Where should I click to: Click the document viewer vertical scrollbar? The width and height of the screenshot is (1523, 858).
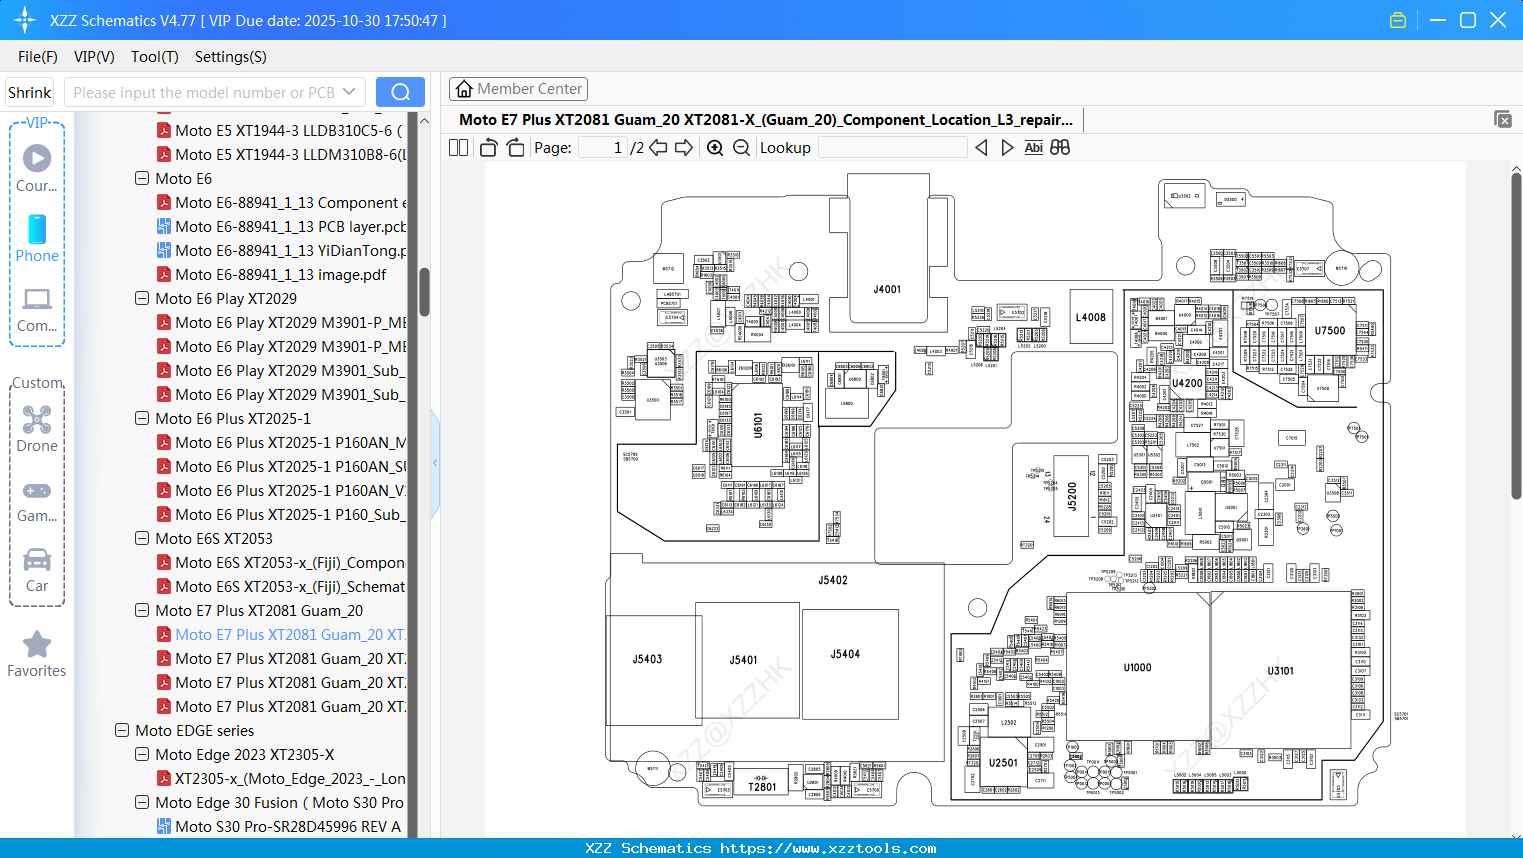click(1516, 335)
